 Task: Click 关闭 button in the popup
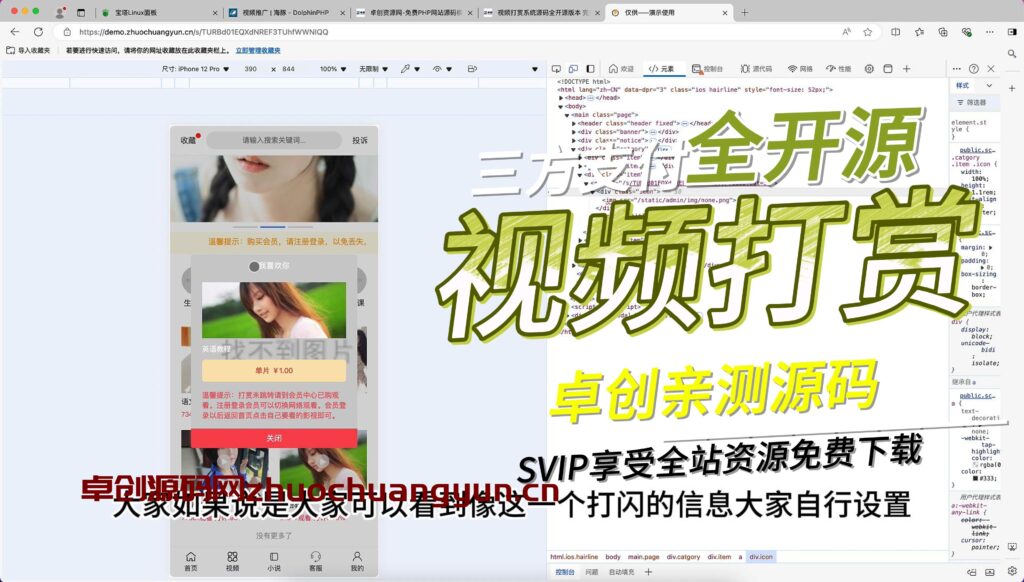click(x=274, y=438)
